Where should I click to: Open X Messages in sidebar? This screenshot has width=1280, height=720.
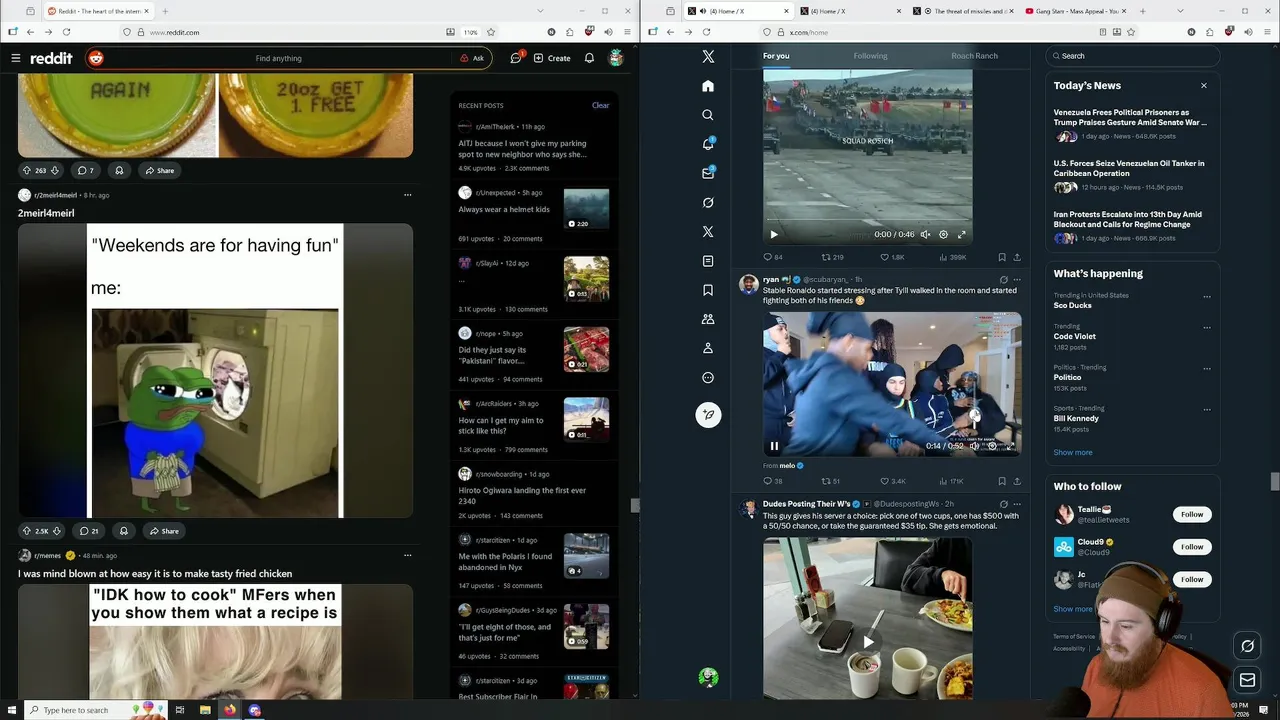pyautogui.click(x=708, y=173)
